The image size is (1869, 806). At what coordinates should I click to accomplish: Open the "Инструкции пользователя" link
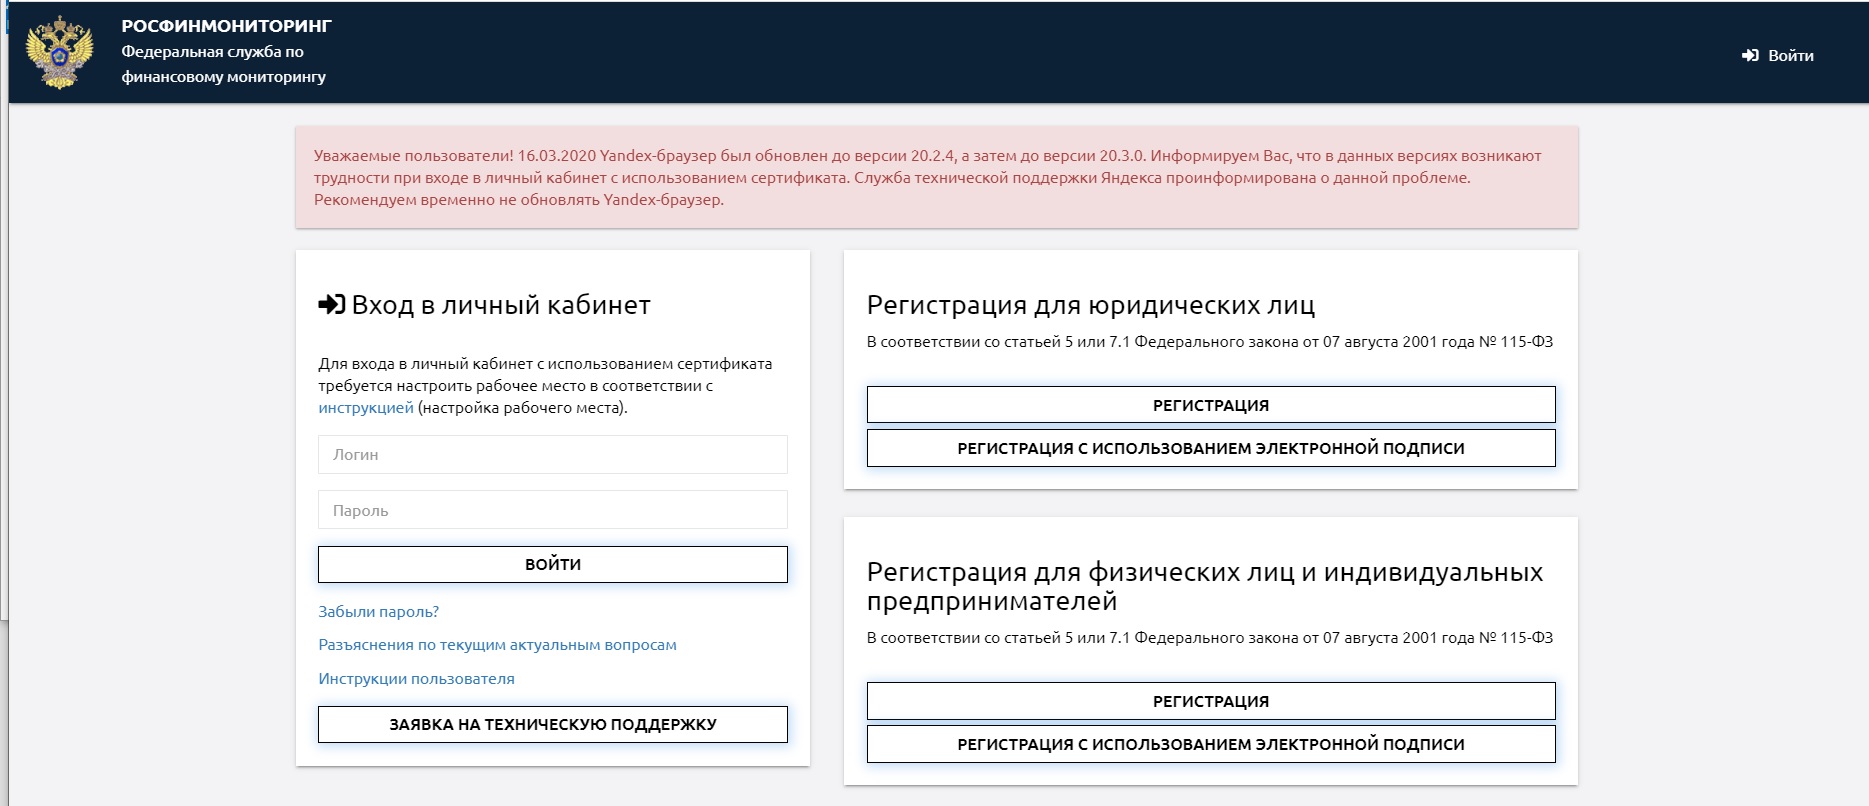point(416,679)
